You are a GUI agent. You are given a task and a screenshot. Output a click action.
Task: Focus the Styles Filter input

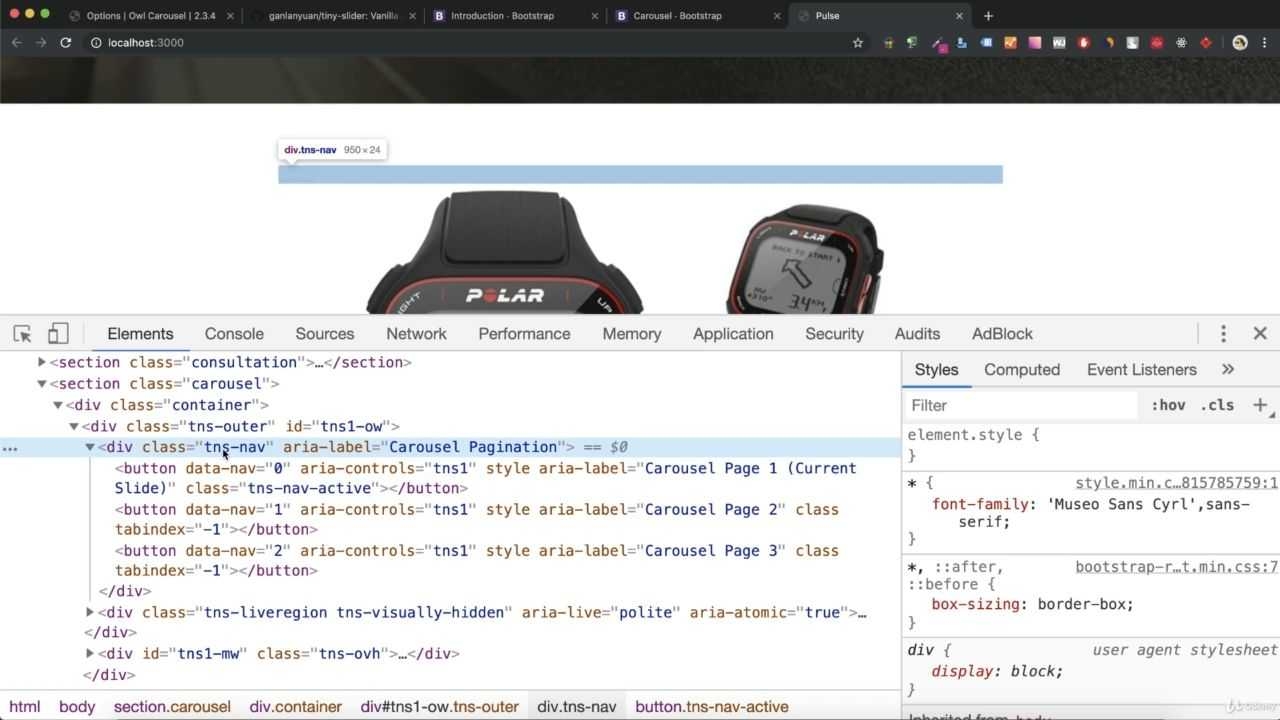point(1022,405)
